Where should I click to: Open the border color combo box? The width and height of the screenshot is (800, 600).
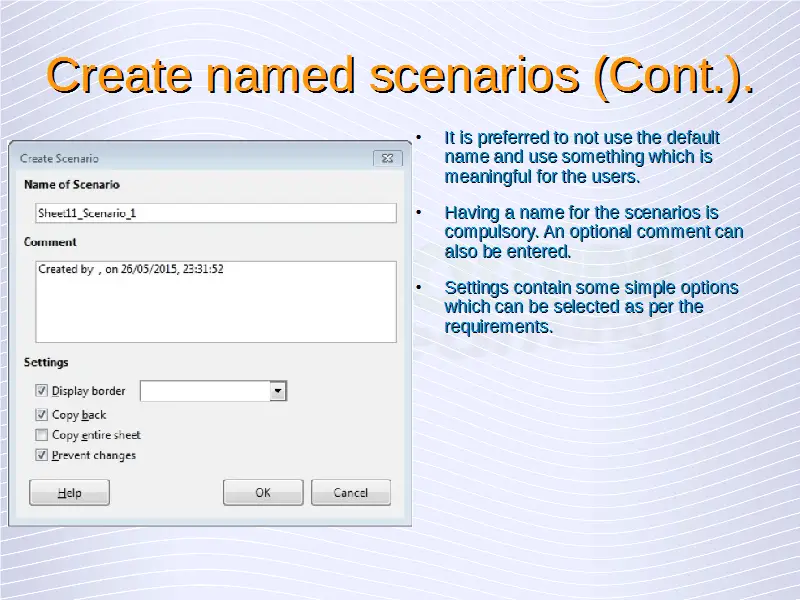[x=205, y=391]
